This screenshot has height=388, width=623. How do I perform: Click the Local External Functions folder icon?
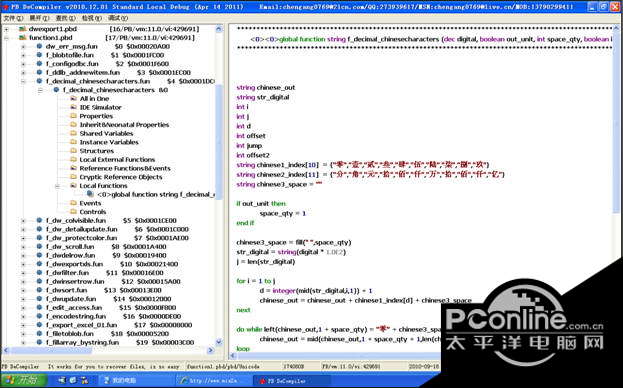coord(74,160)
